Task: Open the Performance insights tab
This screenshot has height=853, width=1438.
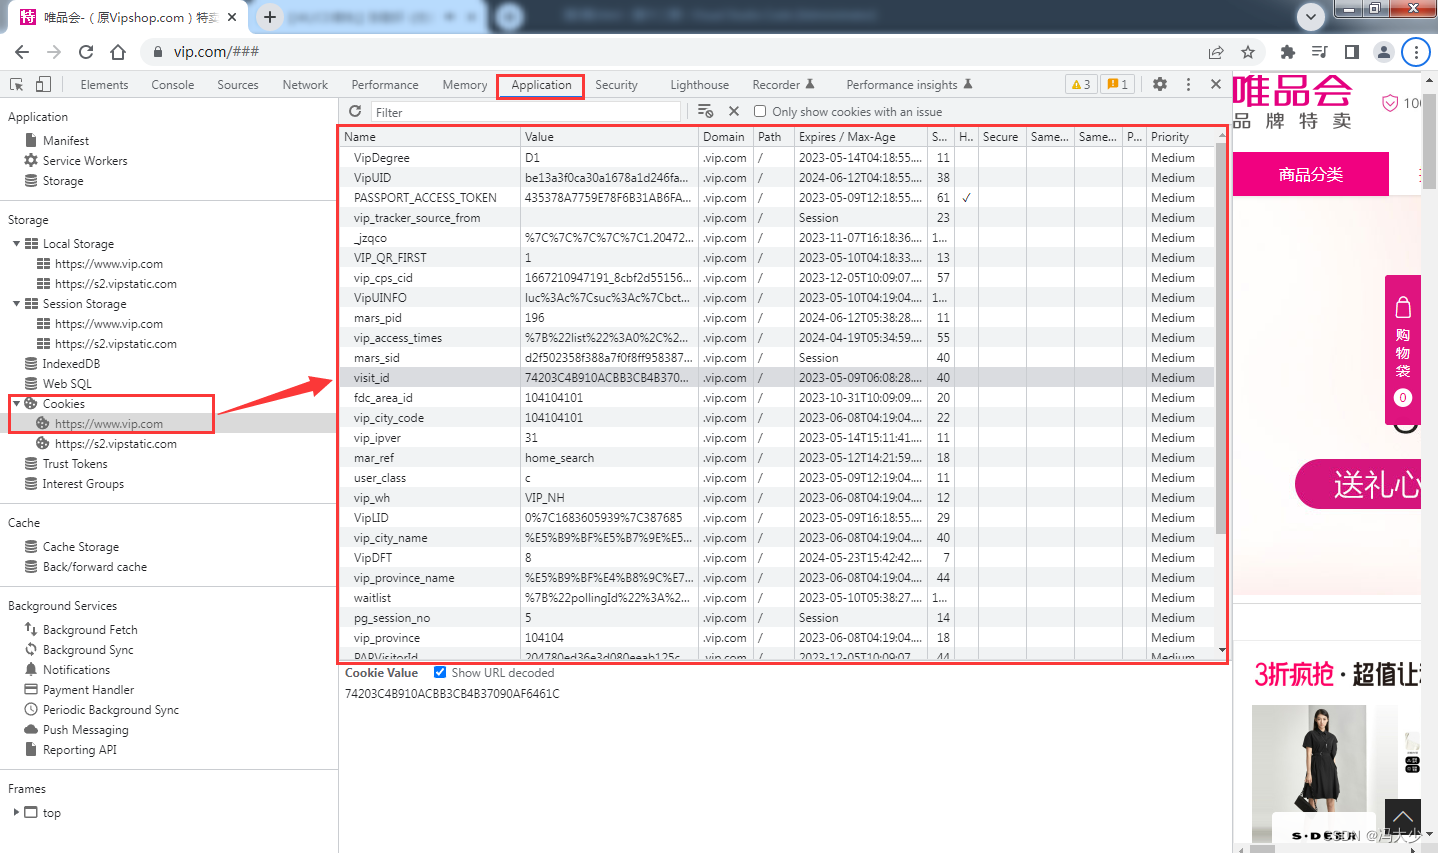Action: [908, 85]
